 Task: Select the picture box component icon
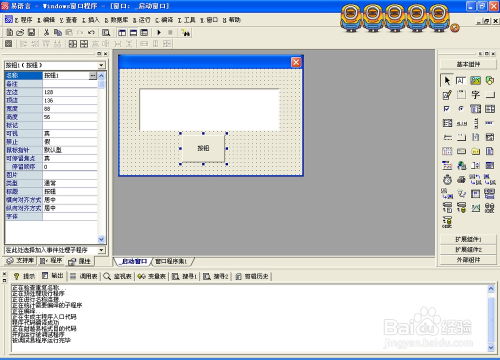click(476, 80)
